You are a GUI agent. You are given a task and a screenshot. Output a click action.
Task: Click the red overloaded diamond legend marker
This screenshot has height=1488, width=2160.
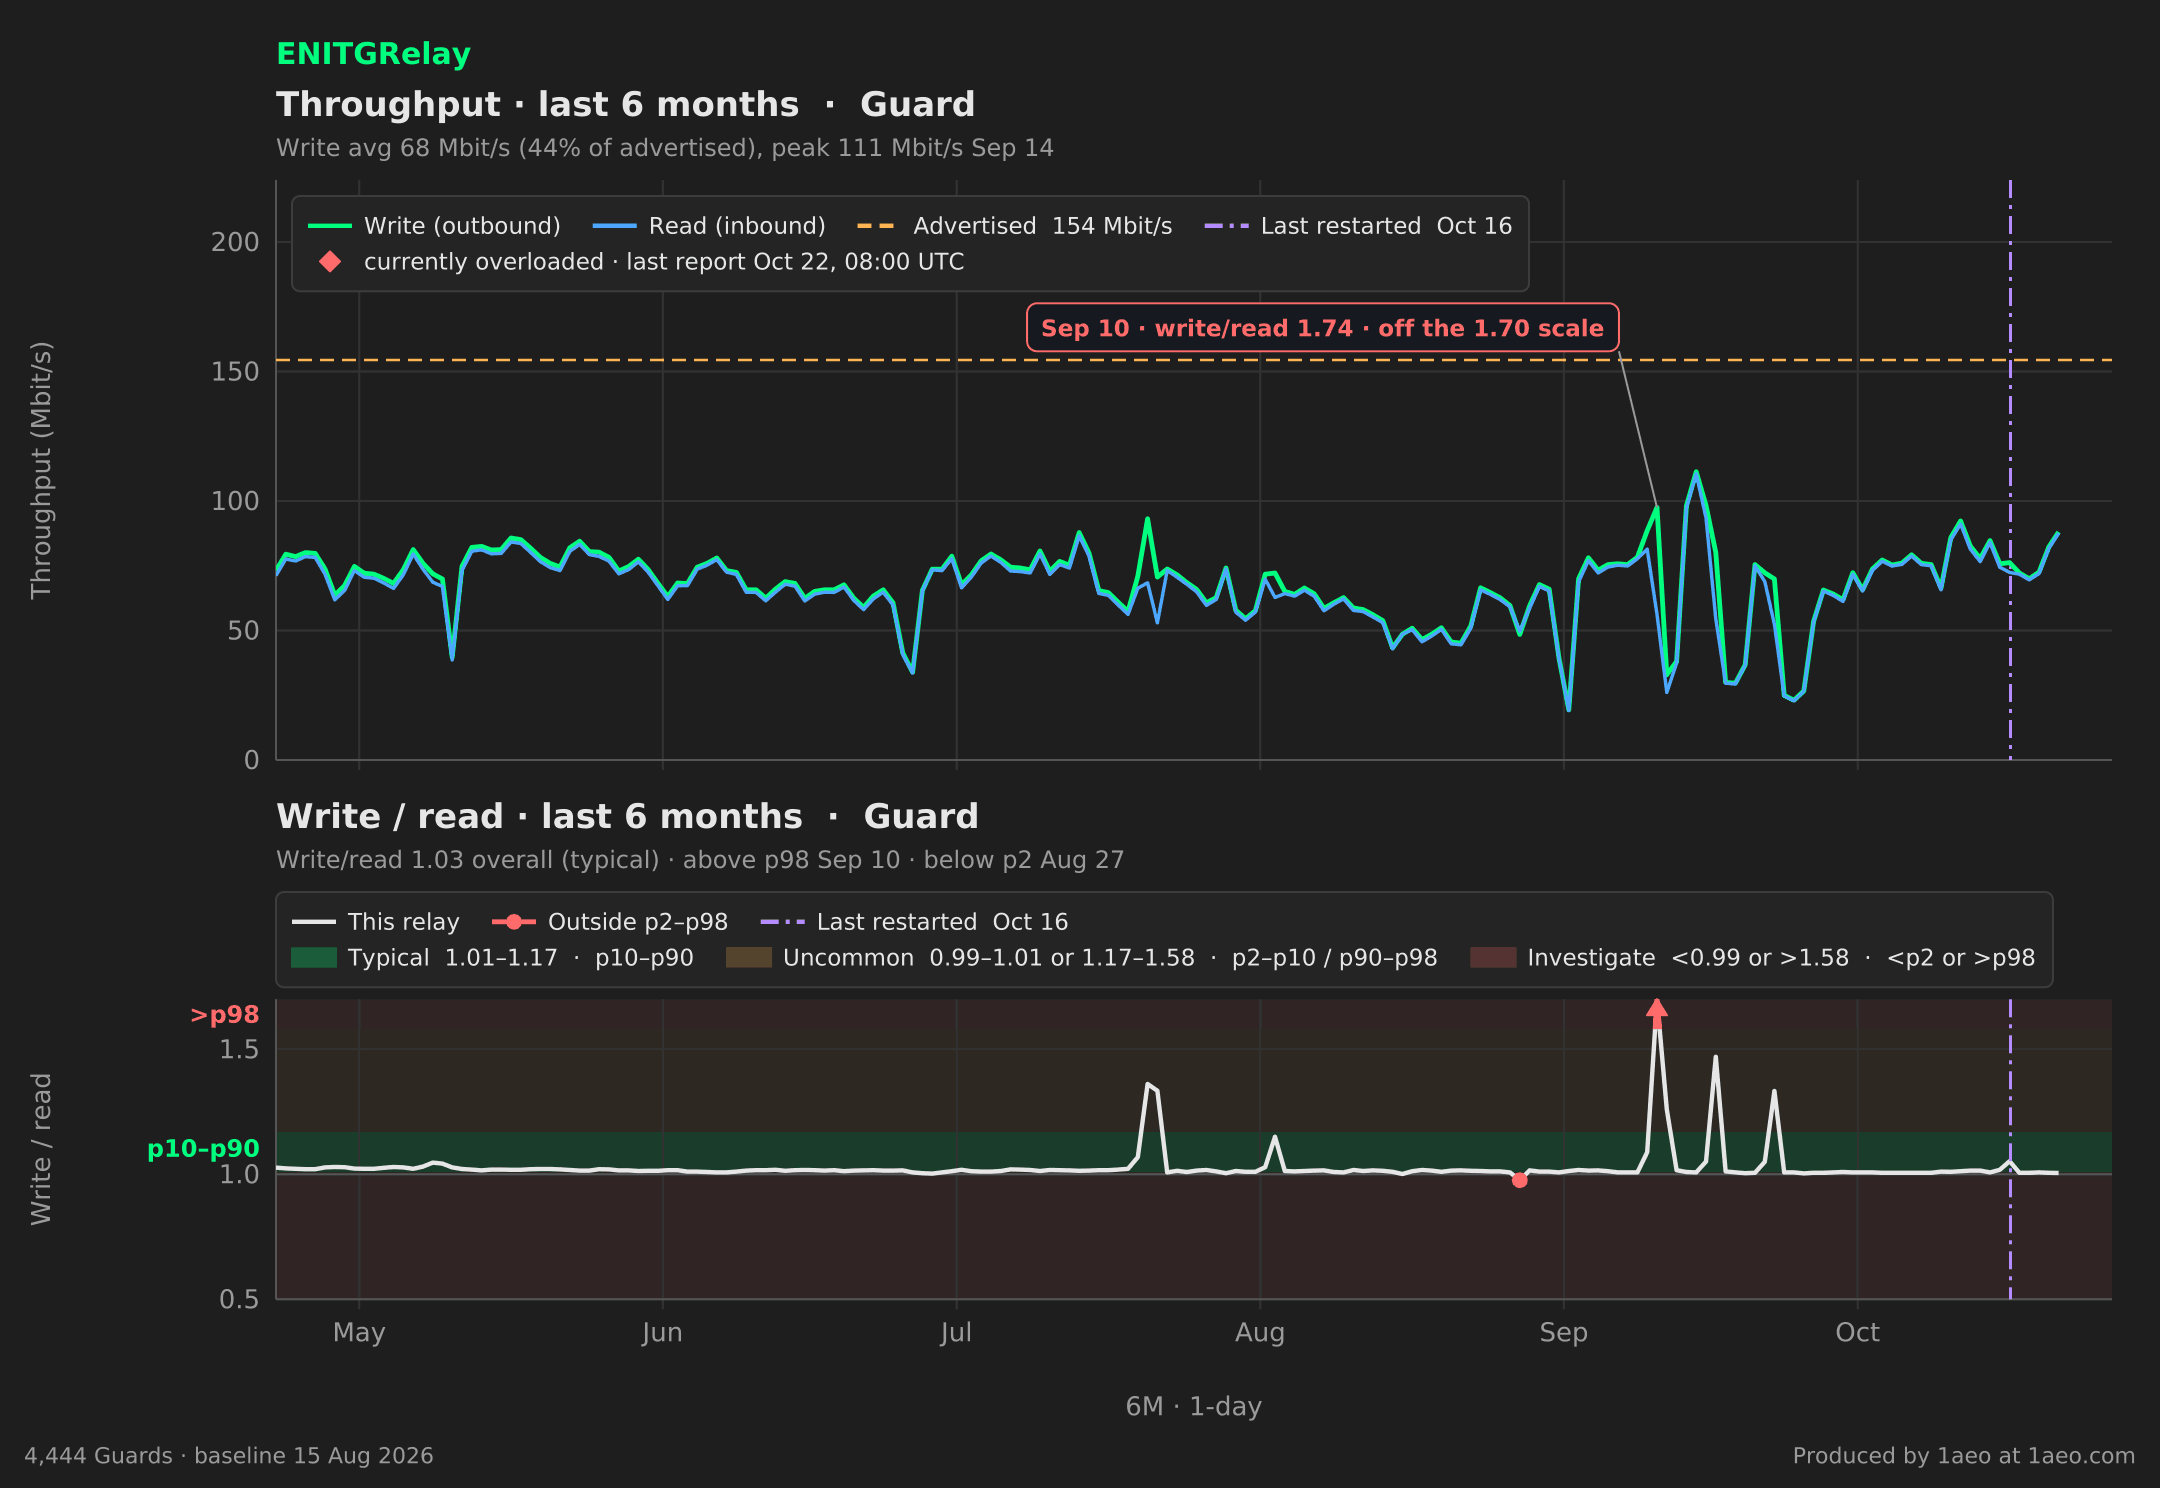330,262
